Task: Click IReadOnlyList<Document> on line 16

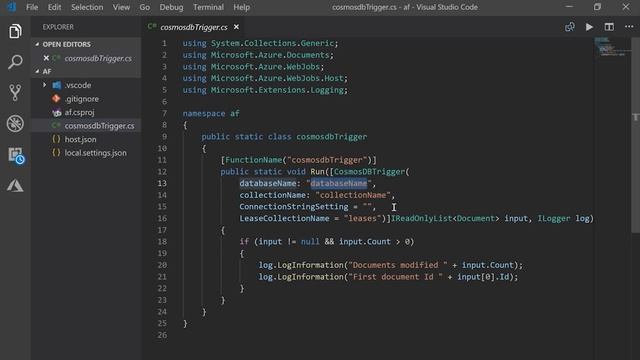Action: pos(445,218)
